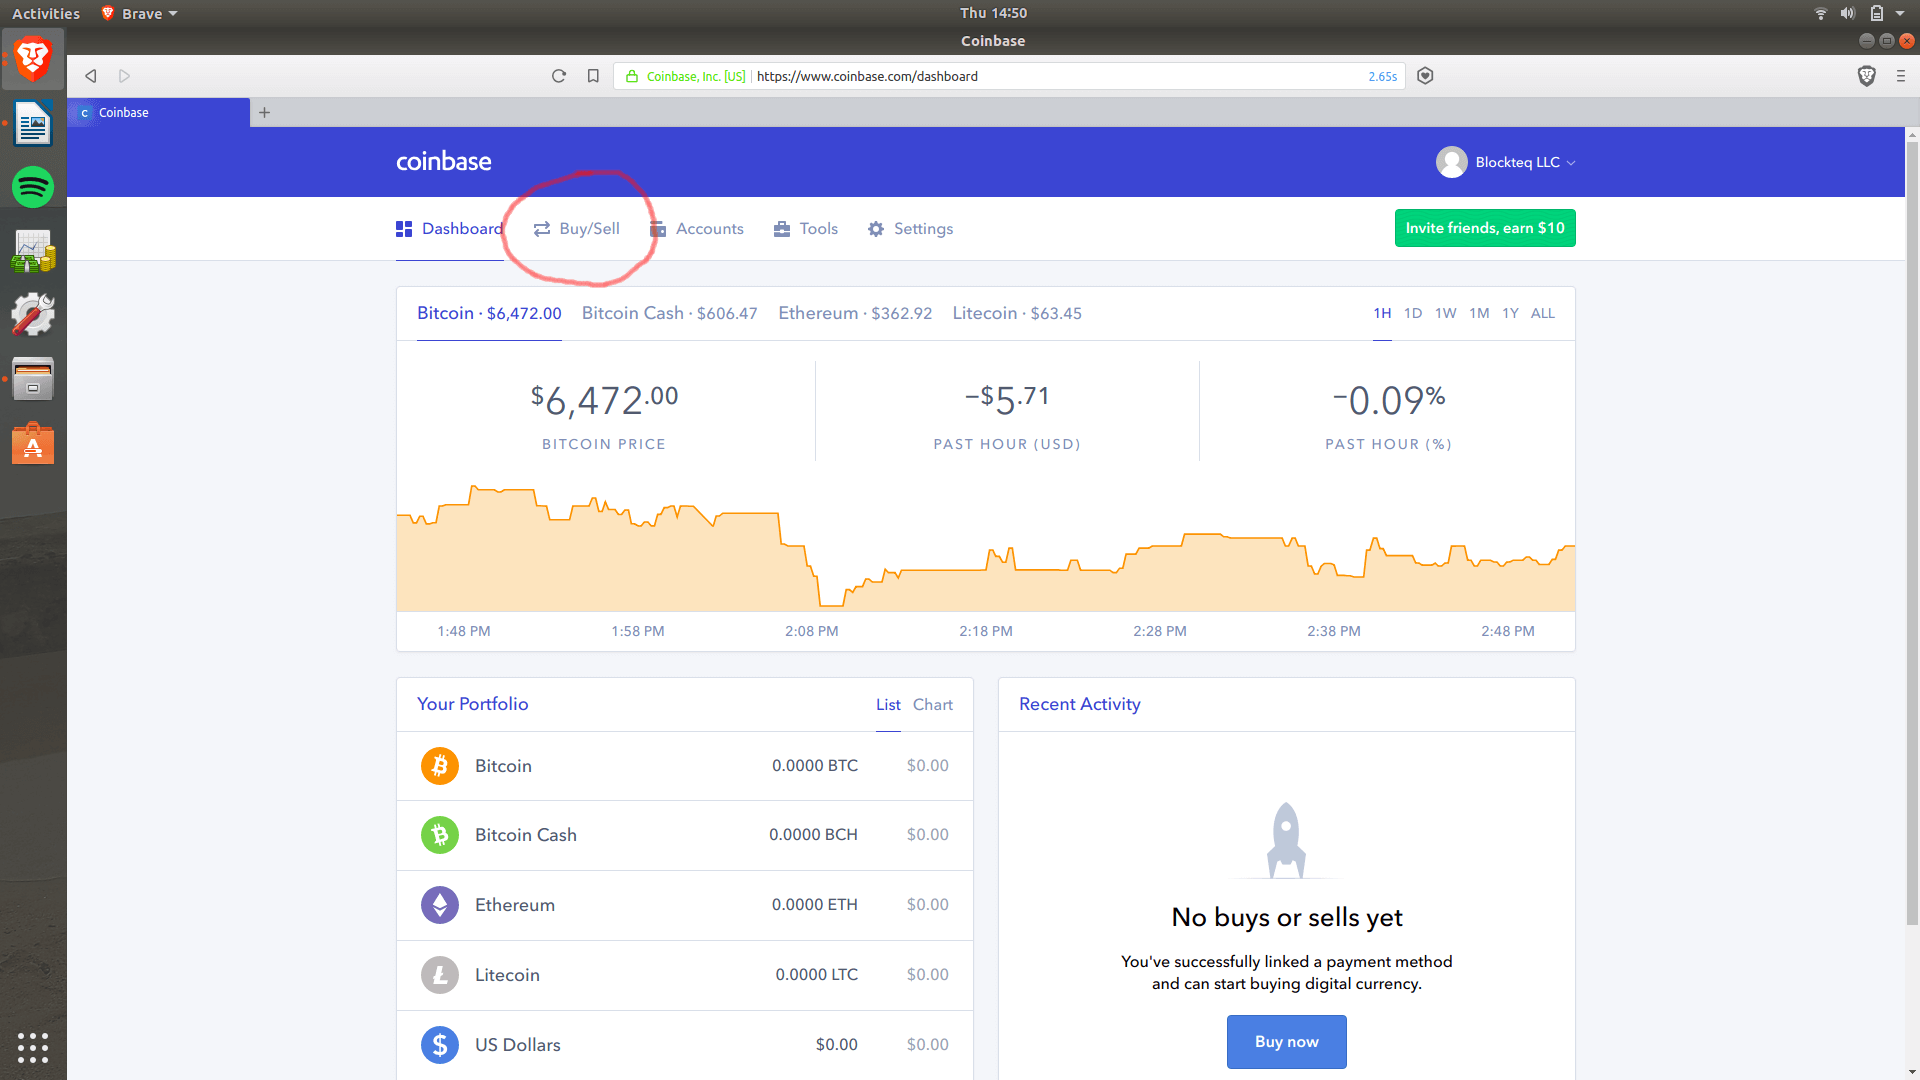Viewport: 1920px width, 1080px height.
Task: Select the Coinbase browser tab
Action: pos(158,112)
